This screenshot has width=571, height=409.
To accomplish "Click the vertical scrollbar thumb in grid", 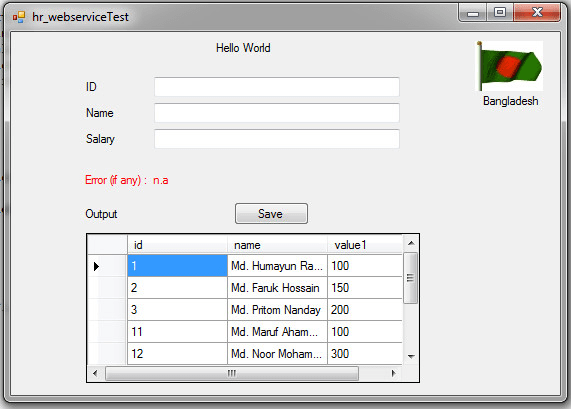I will point(411,278).
